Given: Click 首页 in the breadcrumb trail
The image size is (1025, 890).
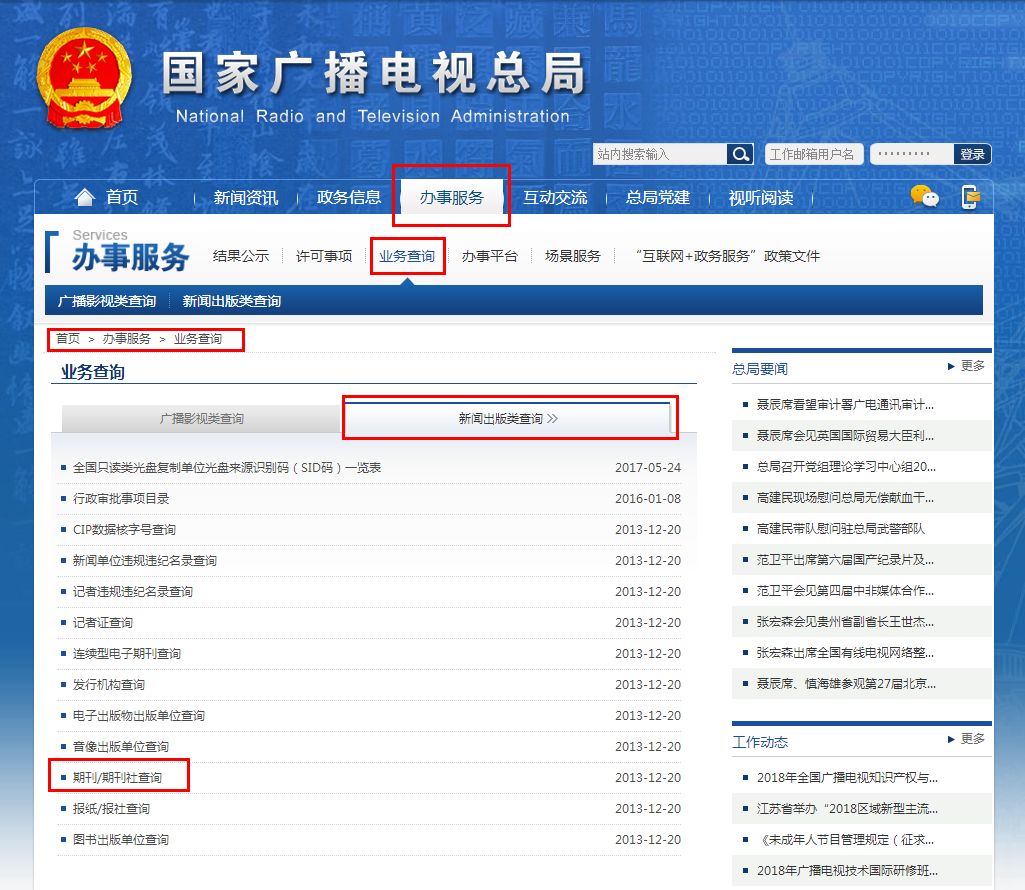Looking at the screenshot, I should [67, 339].
